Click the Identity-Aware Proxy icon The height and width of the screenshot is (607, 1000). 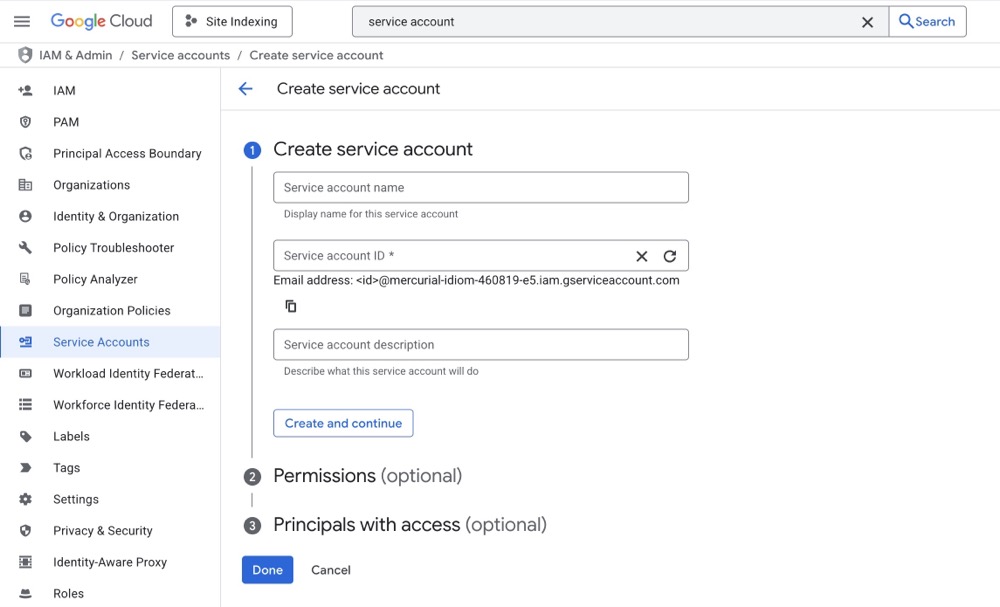click(x=26, y=562)
